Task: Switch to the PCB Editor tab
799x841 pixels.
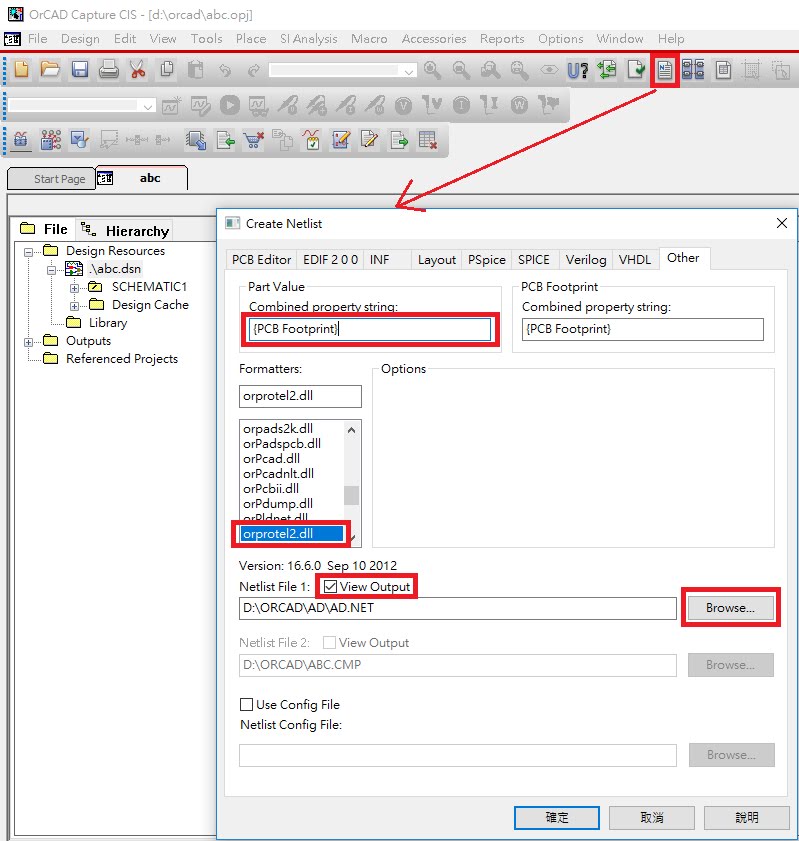Action: (261, 260)
